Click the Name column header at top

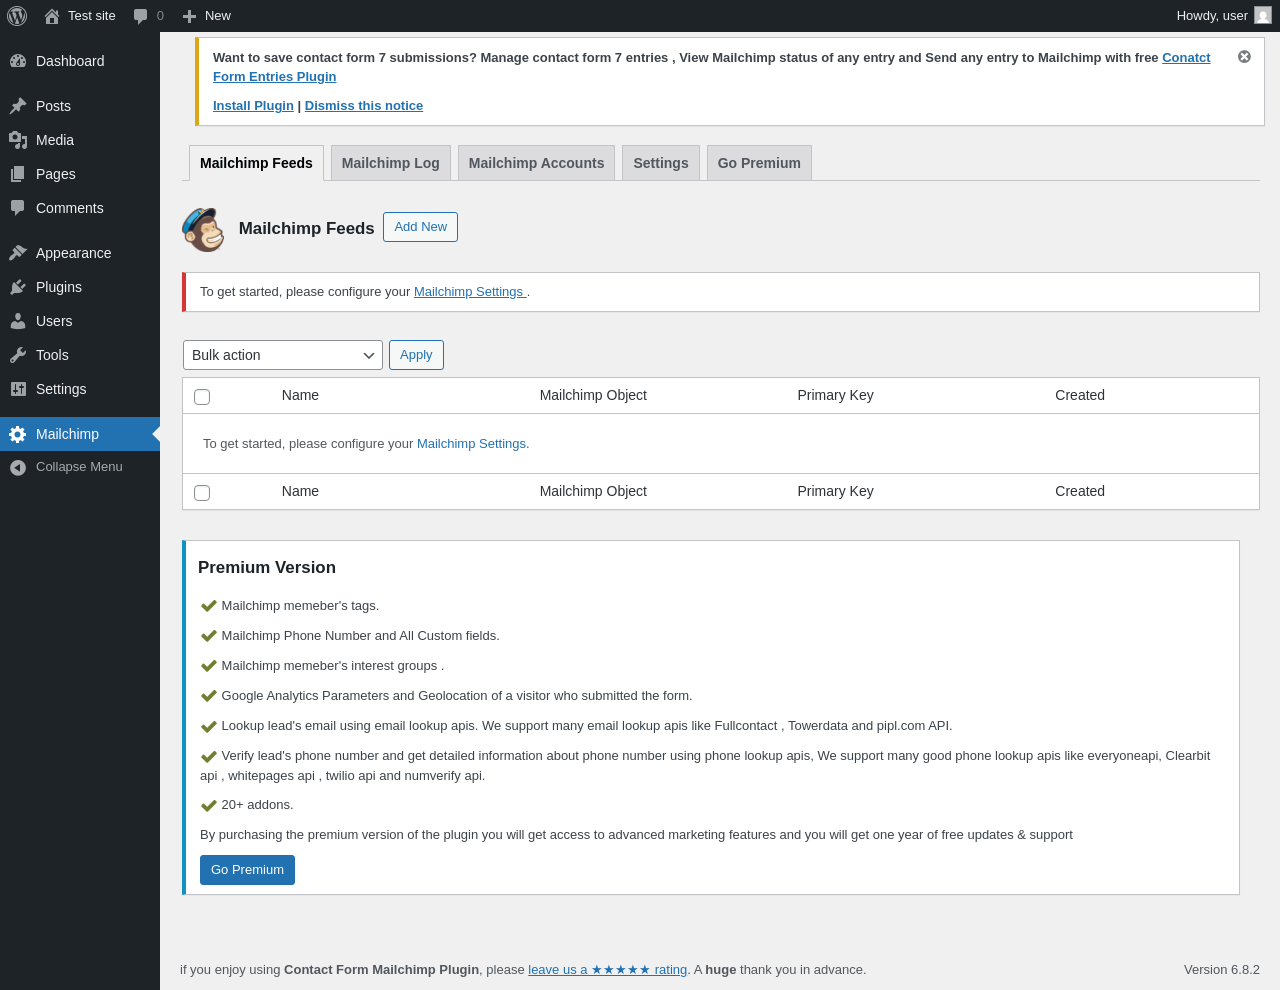click(x=300, y=395)
